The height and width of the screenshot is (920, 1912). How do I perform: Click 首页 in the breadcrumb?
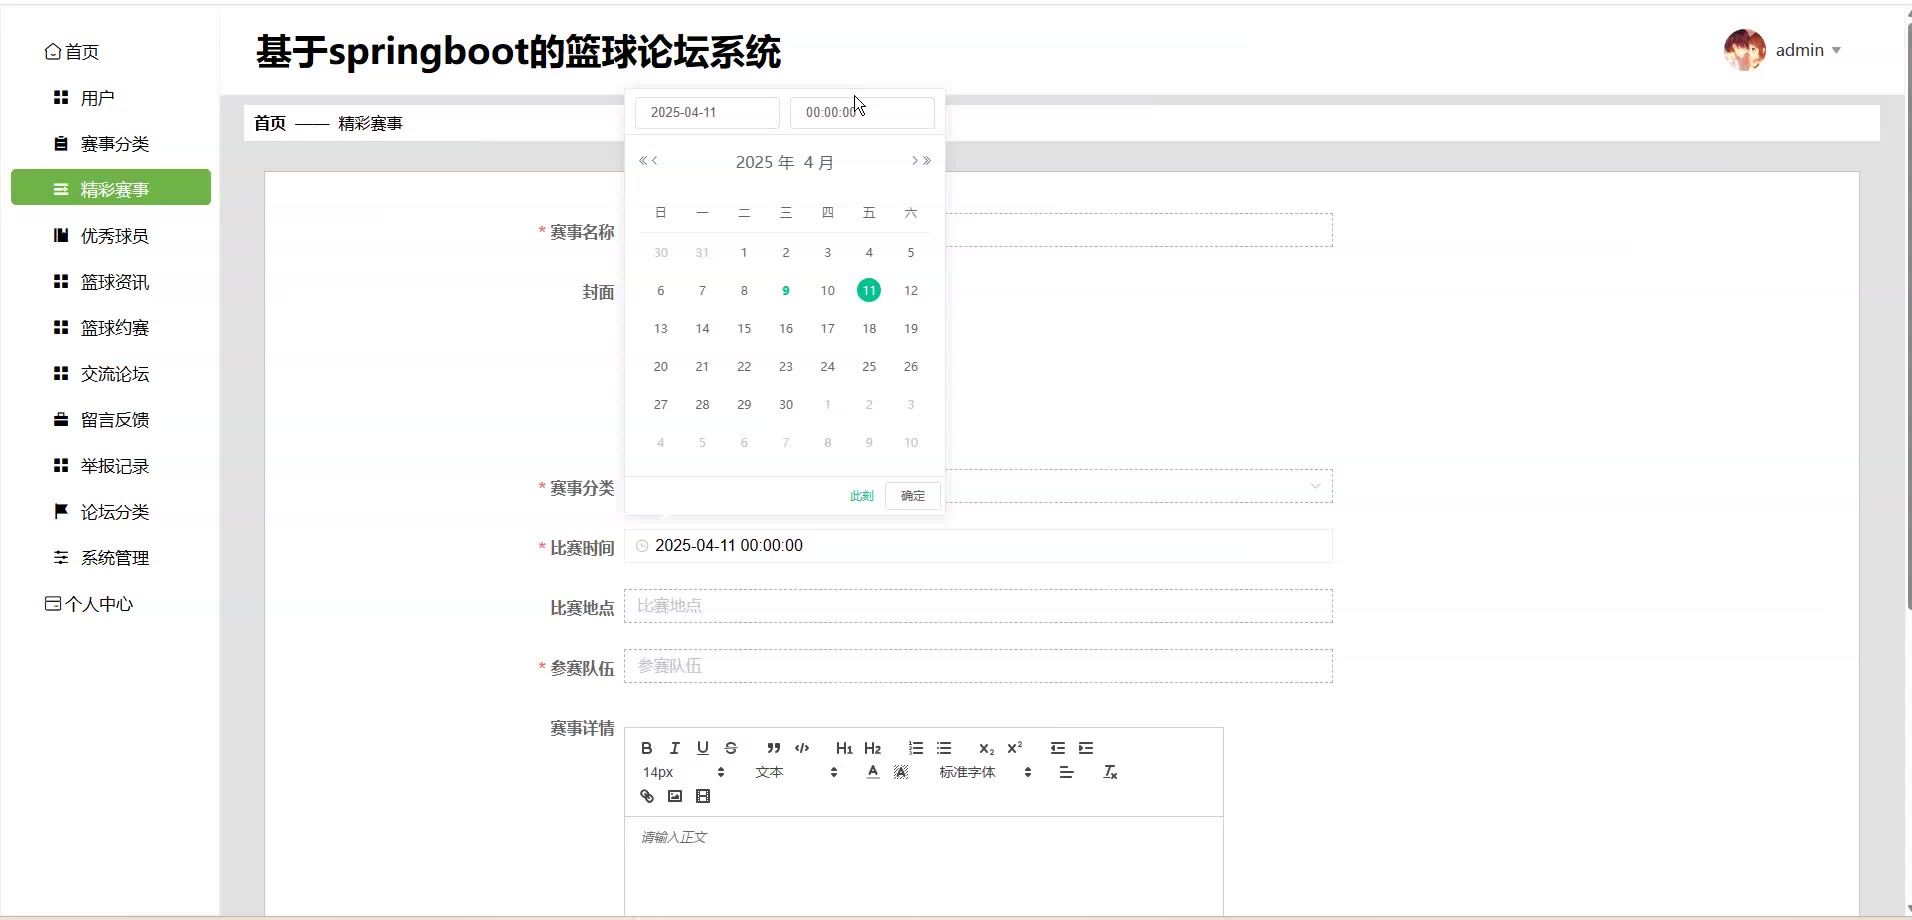click(x=270, y=123)
